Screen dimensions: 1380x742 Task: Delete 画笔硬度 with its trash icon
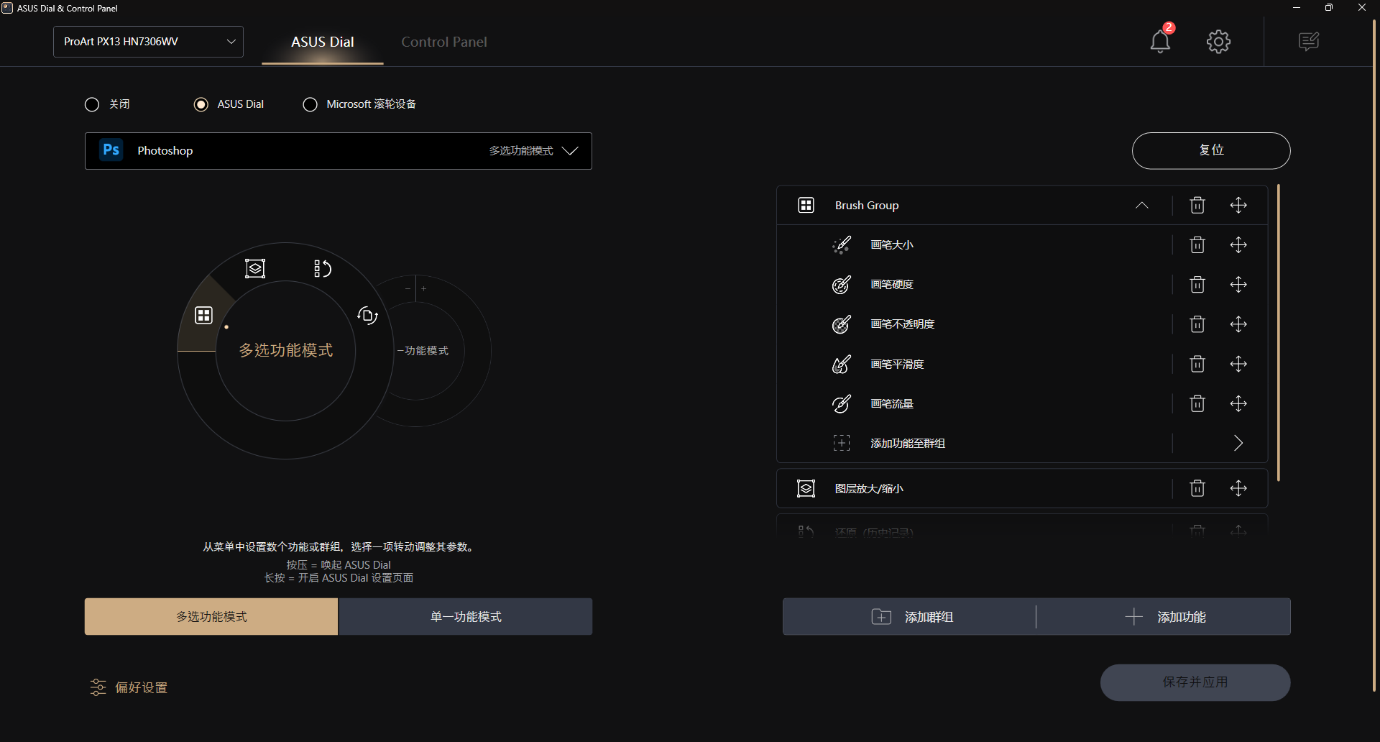click(x=1197, y=285)
